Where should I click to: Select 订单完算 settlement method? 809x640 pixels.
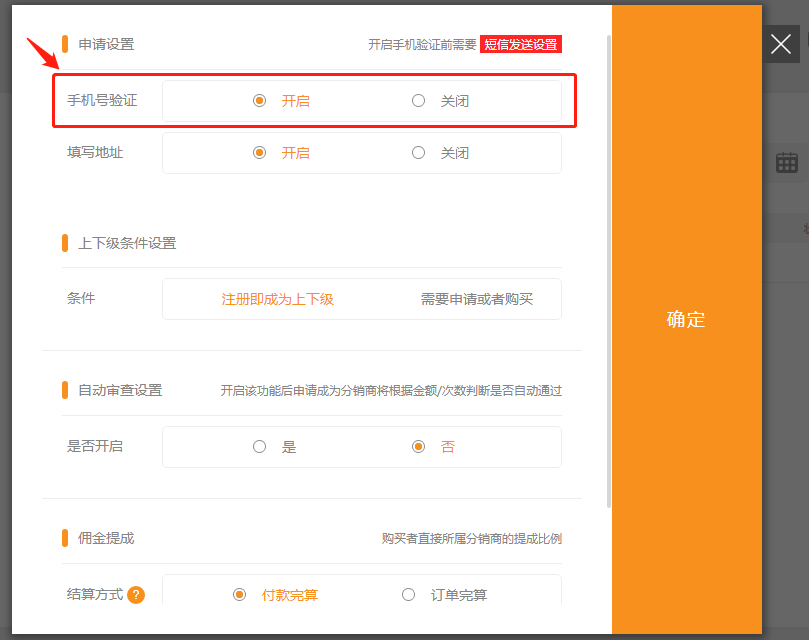tap(409, 595)
